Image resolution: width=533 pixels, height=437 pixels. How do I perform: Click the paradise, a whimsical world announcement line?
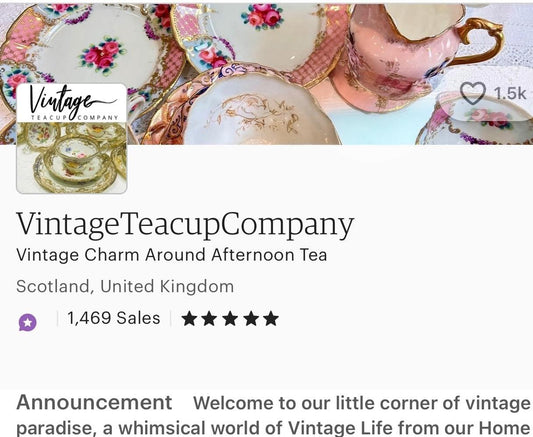pos(274,429)
